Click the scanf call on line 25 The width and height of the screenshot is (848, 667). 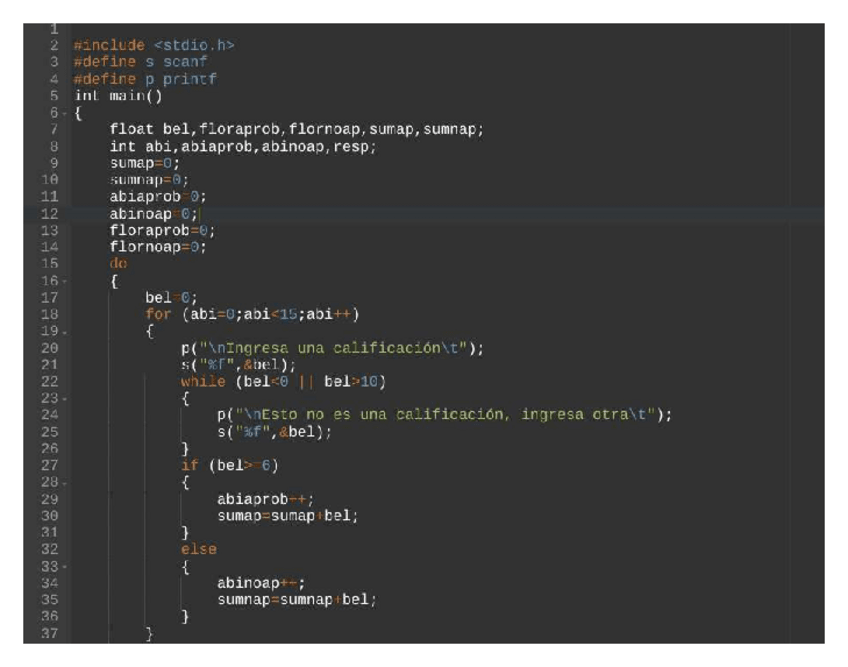[x=274, y=432]
